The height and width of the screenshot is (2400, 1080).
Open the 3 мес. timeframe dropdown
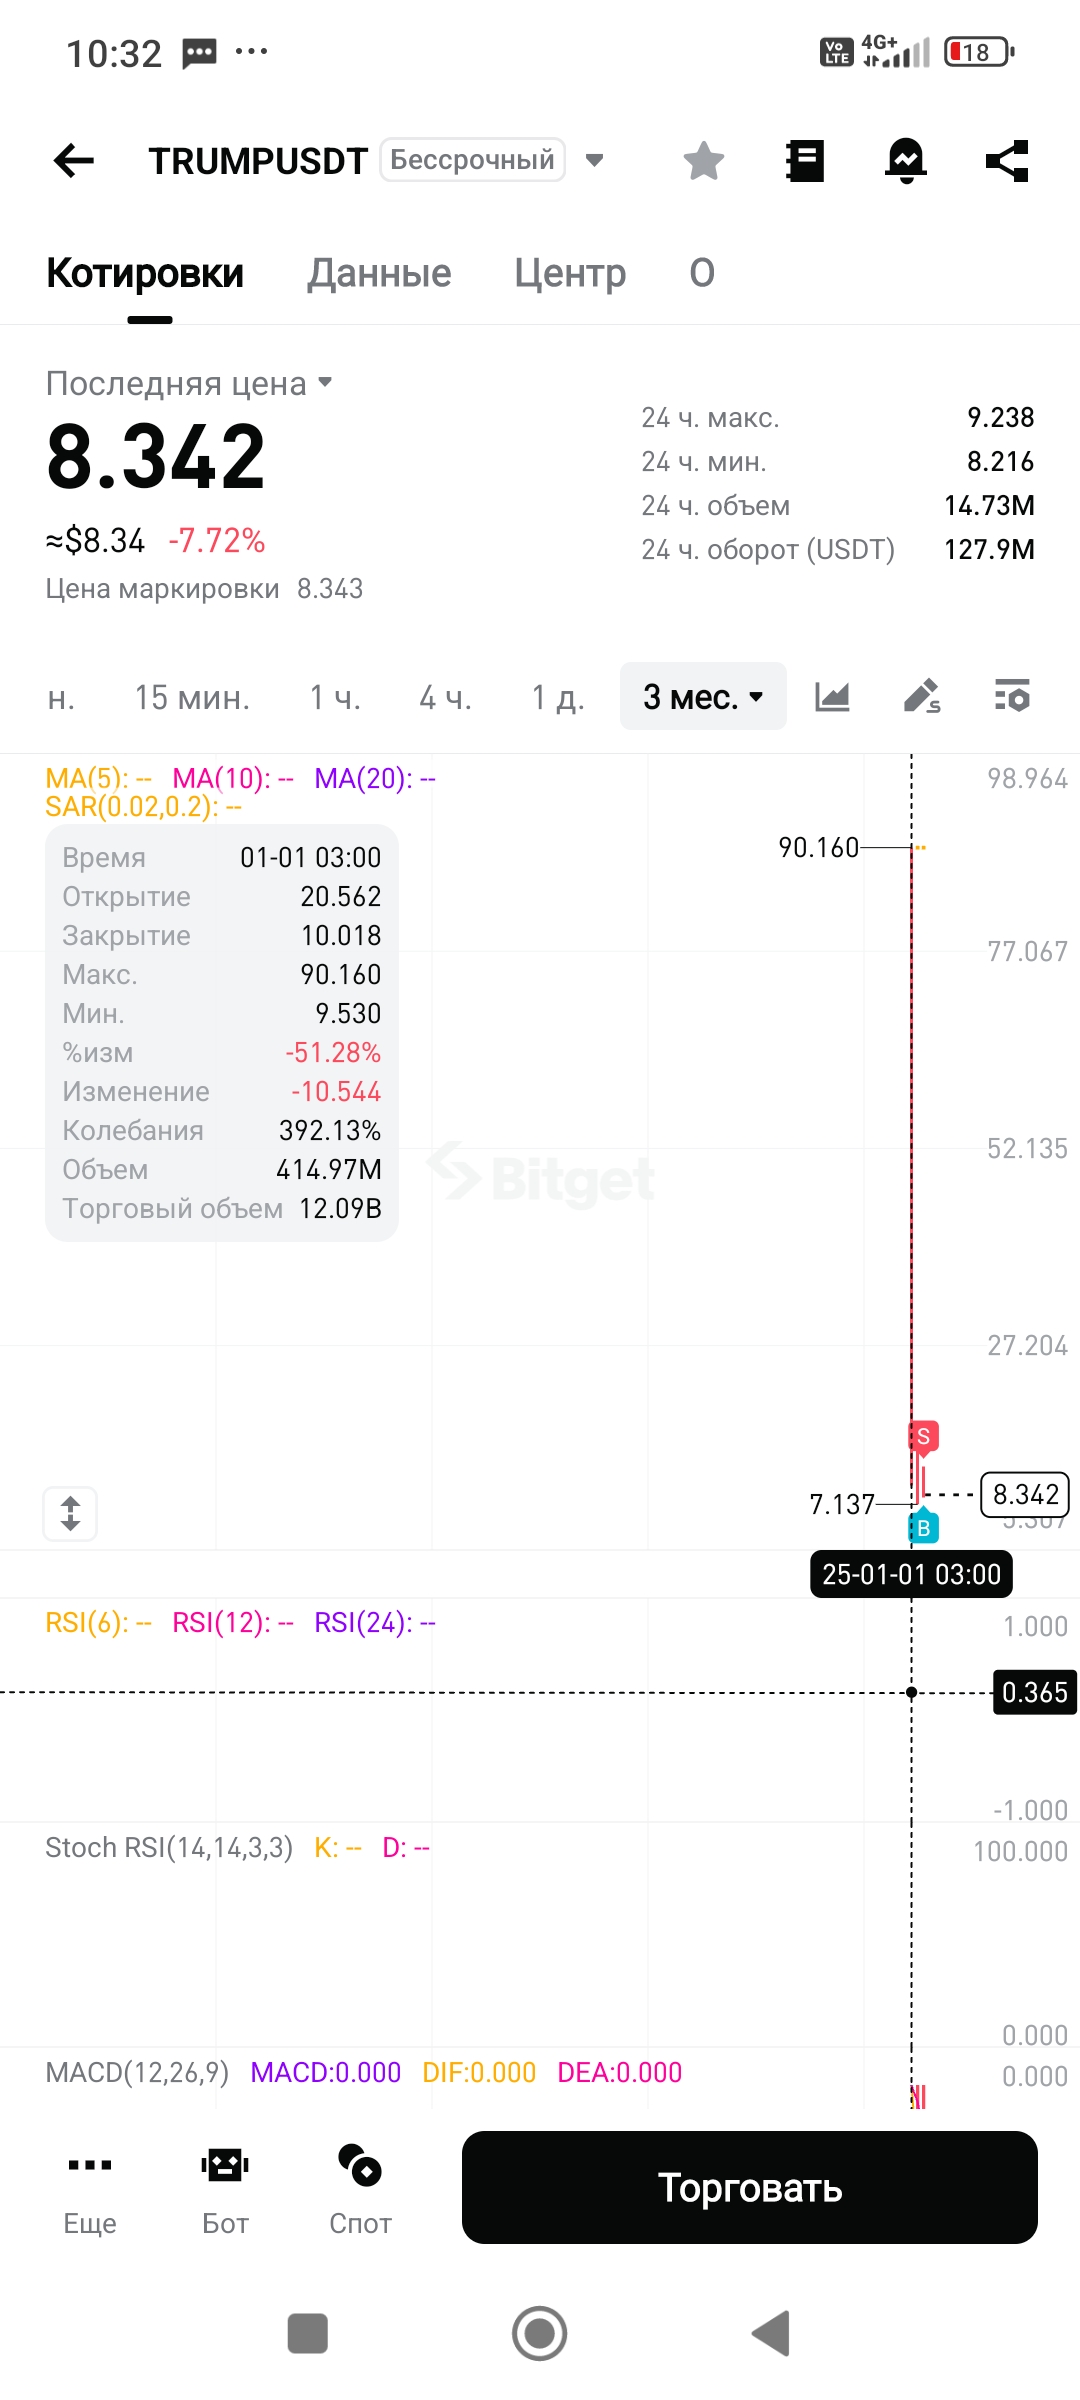tap(703, 696)
